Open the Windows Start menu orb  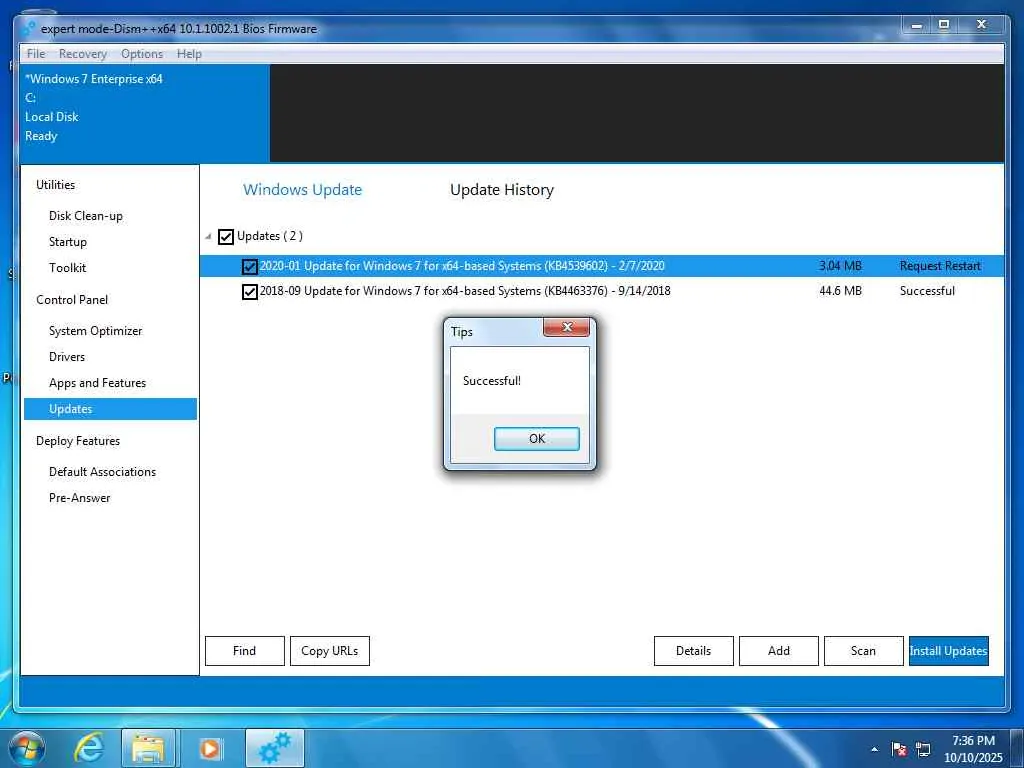[x=27, y=748]
